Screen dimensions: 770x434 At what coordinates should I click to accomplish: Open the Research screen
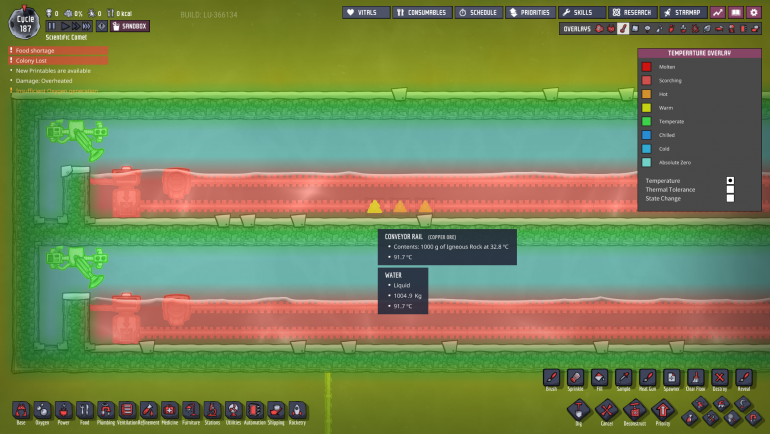coord(633,12)
